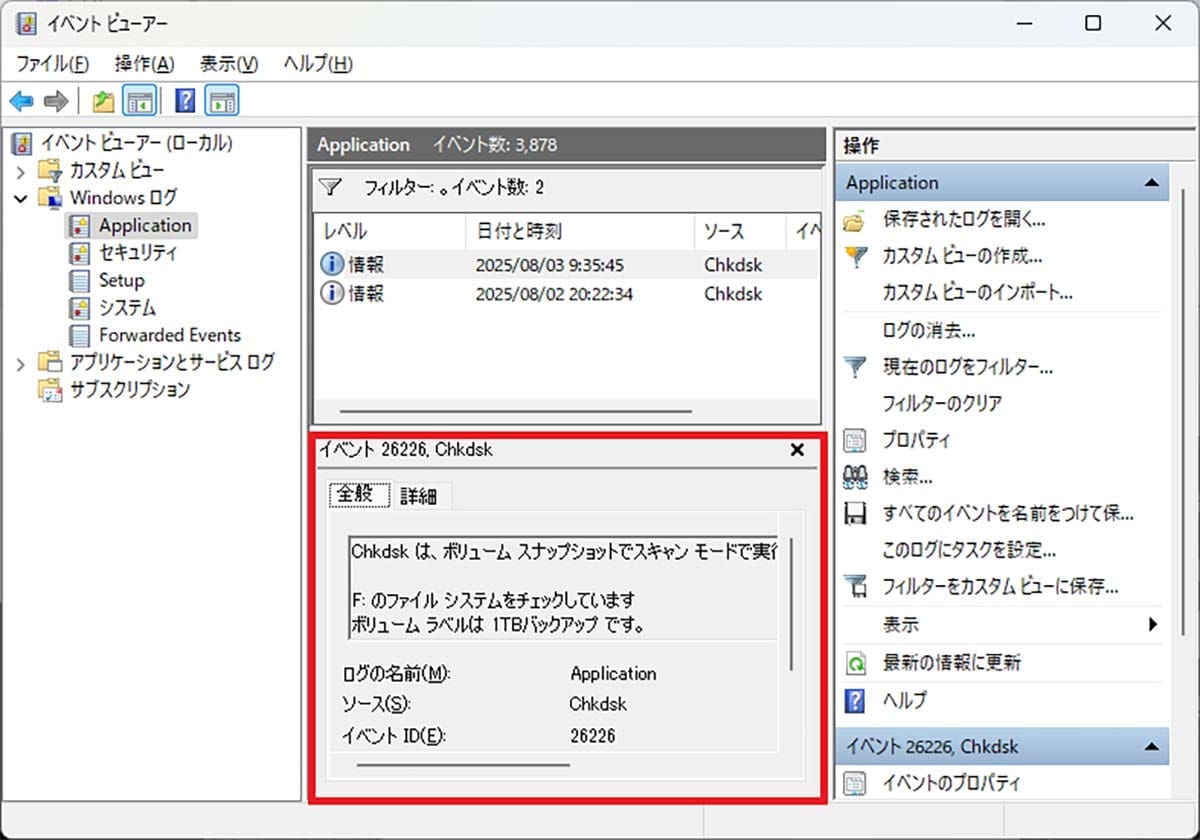
Task: Click 現在のログをフィルター... action
Action: tap(967, 367)
